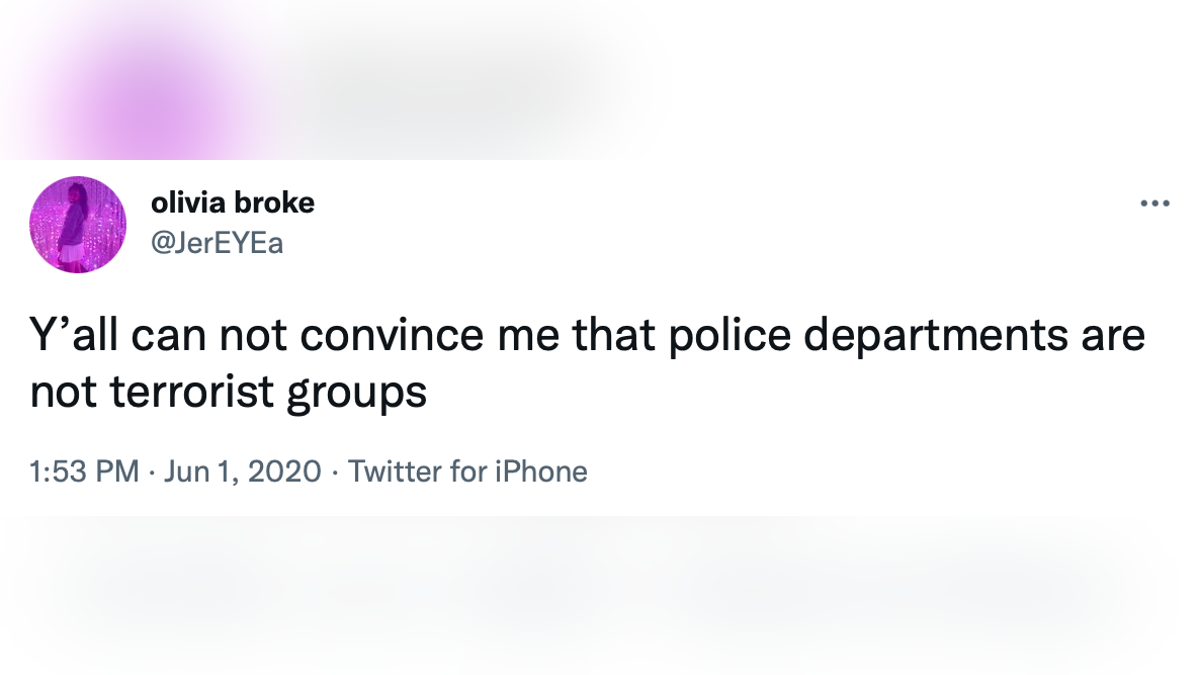Image resolution: width=1200 pixels, height=675 pixels.
Task: Click the year 2020 in the tweet date
Action: [283, 471]
